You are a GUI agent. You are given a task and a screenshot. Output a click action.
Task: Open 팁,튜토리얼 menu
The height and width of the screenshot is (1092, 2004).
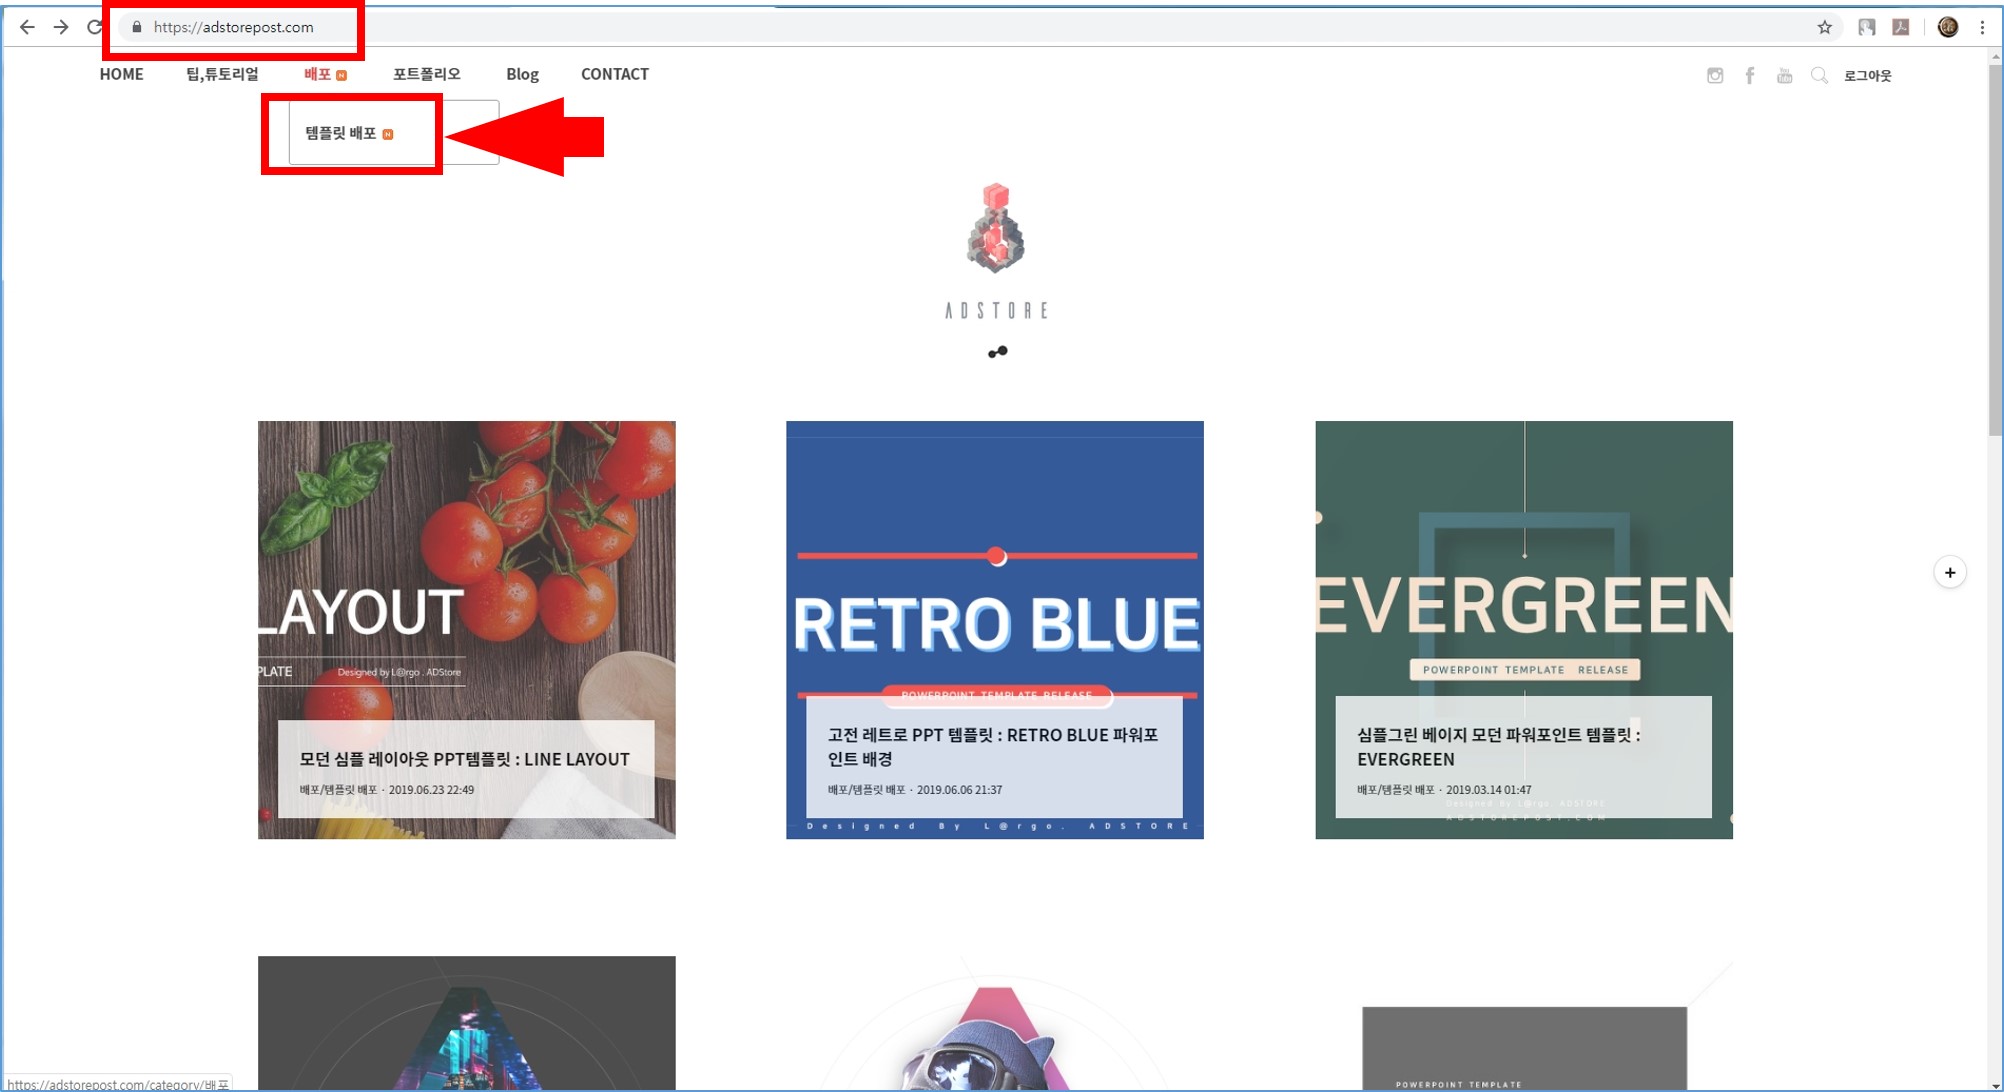(222, 74)
